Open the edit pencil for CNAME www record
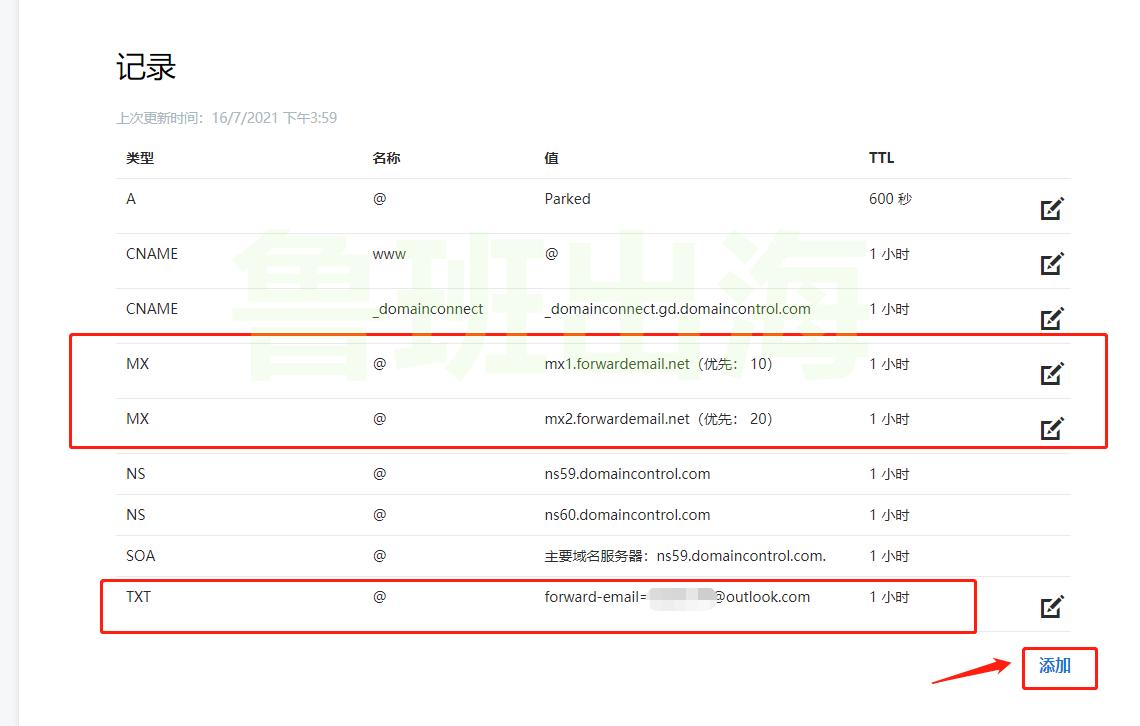 pyautogui.click(x=1051, y=264)
